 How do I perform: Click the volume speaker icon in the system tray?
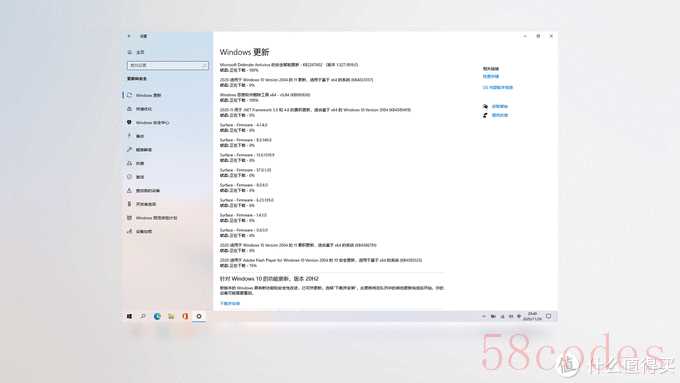(x=519, y=317)
